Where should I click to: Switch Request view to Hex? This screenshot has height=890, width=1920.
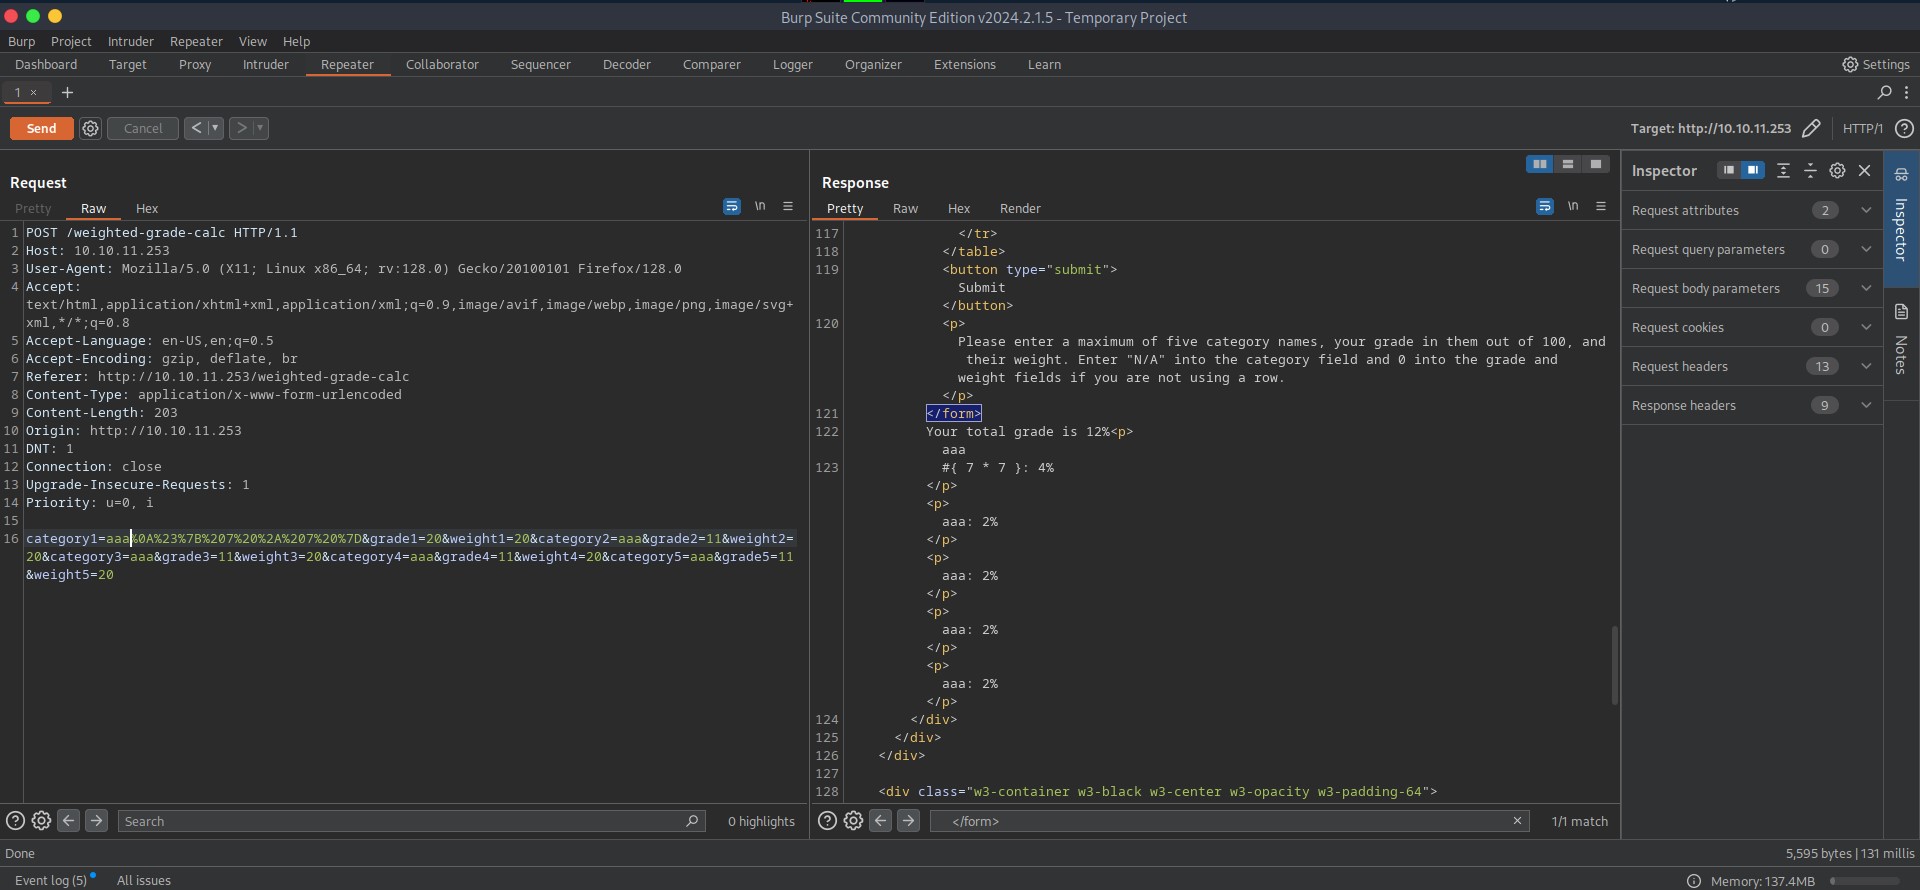(x=147, y=208)
